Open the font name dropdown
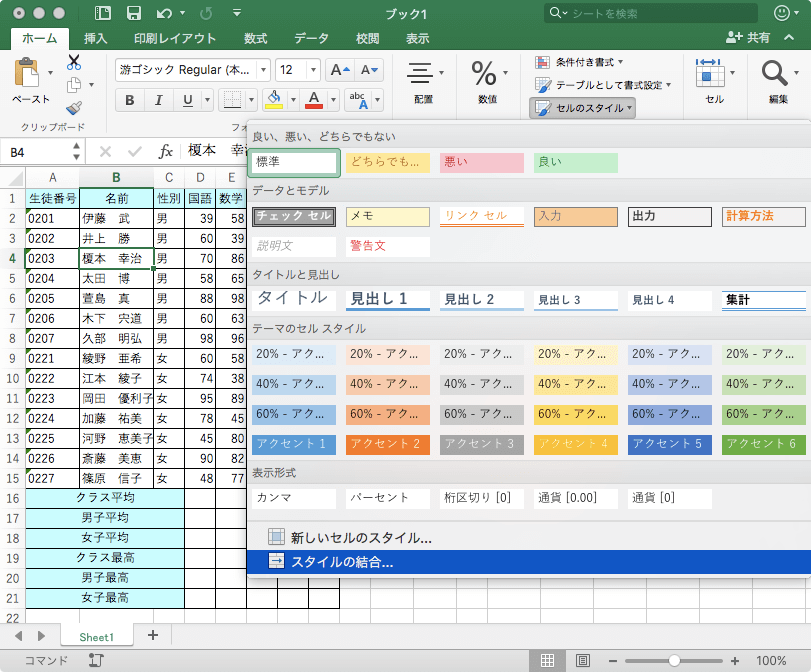811x672 pixels. coord(263,70)
